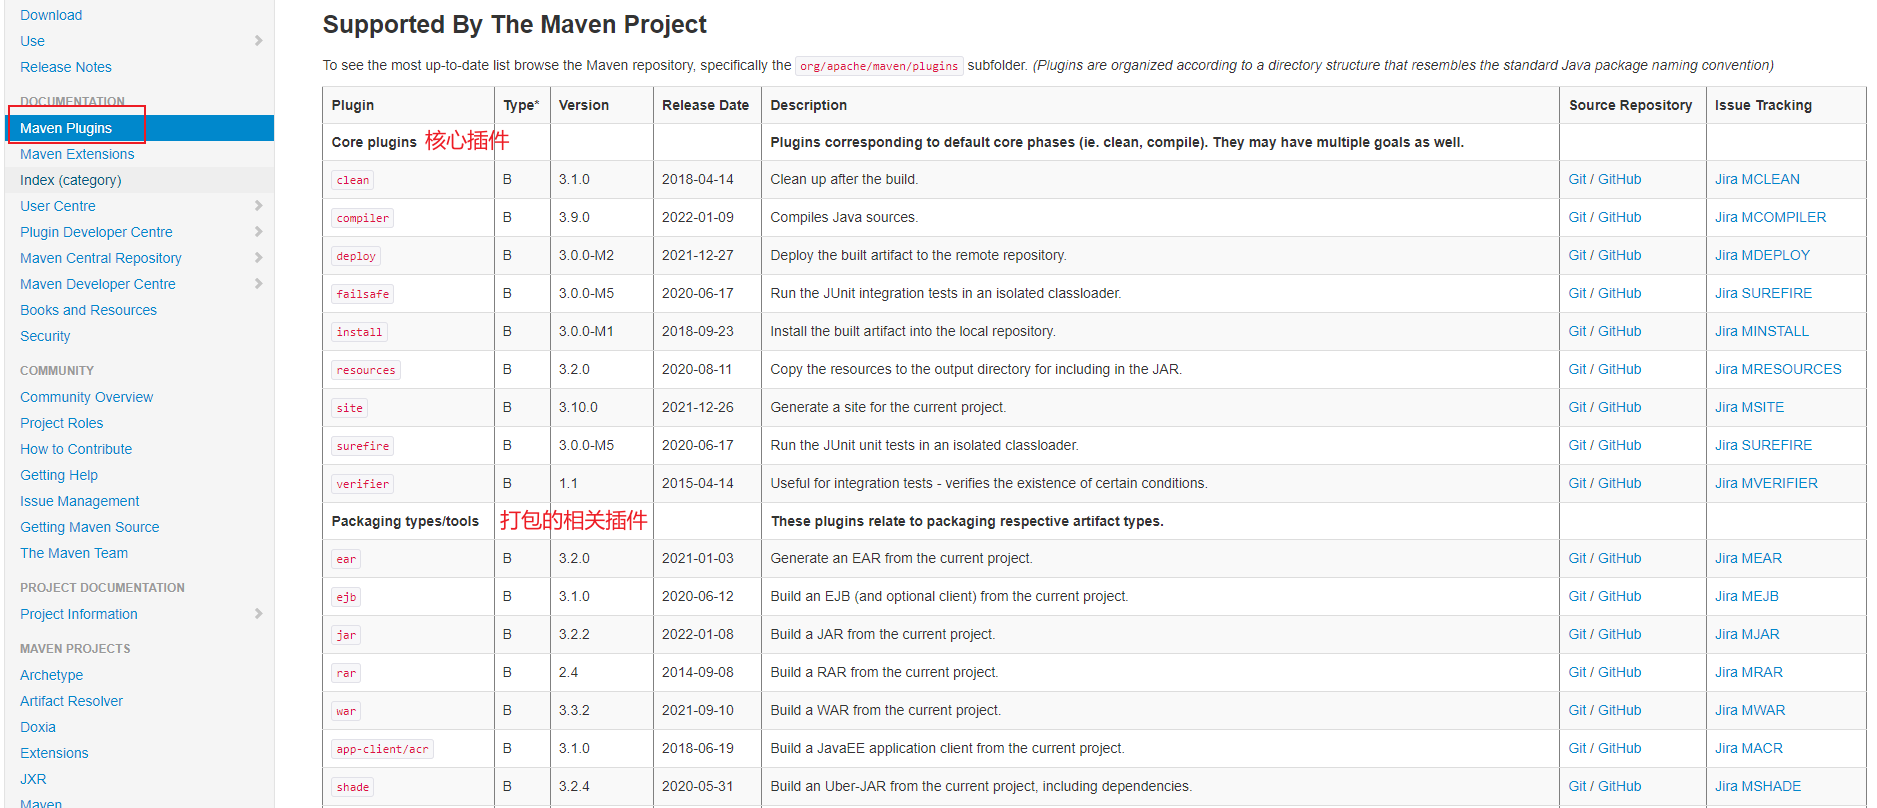Viewport: 1877px width, 808px height.
Task: Open the install plugin link
Action: click(x=360, y=332)
